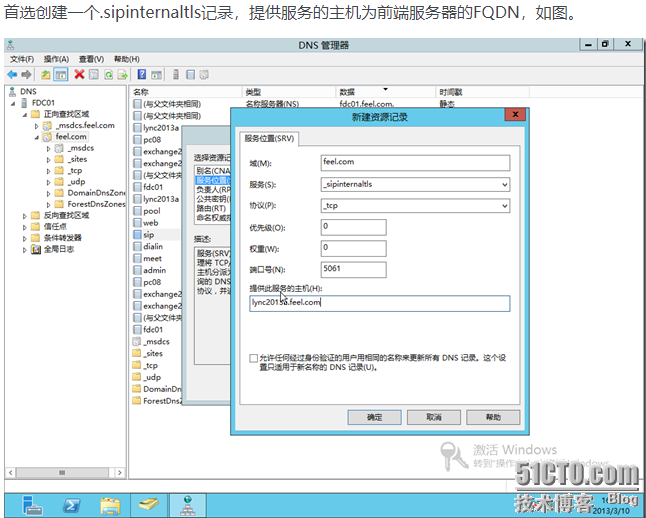Click the new record document toolbar icon
This screenshot has height=518, width=646.
190,75
